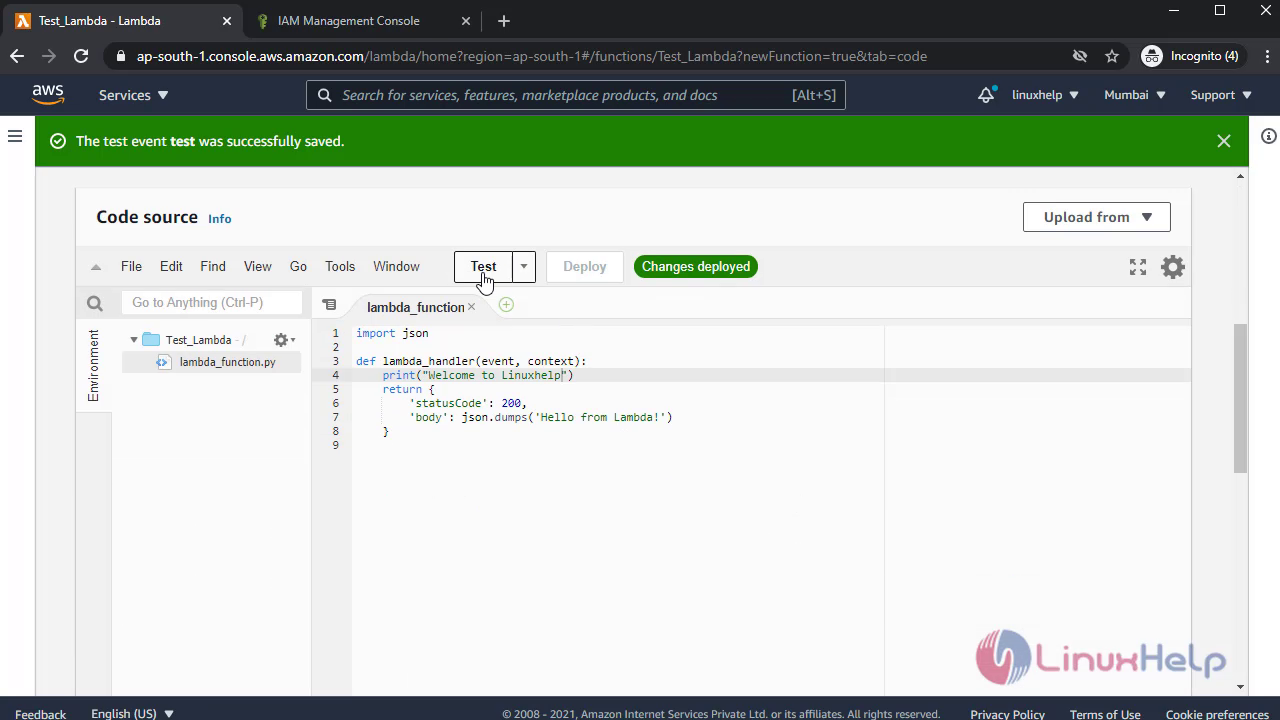Click the browser reload icon
The height and width of the screenshot is (720, 1280).
[81, 56]
